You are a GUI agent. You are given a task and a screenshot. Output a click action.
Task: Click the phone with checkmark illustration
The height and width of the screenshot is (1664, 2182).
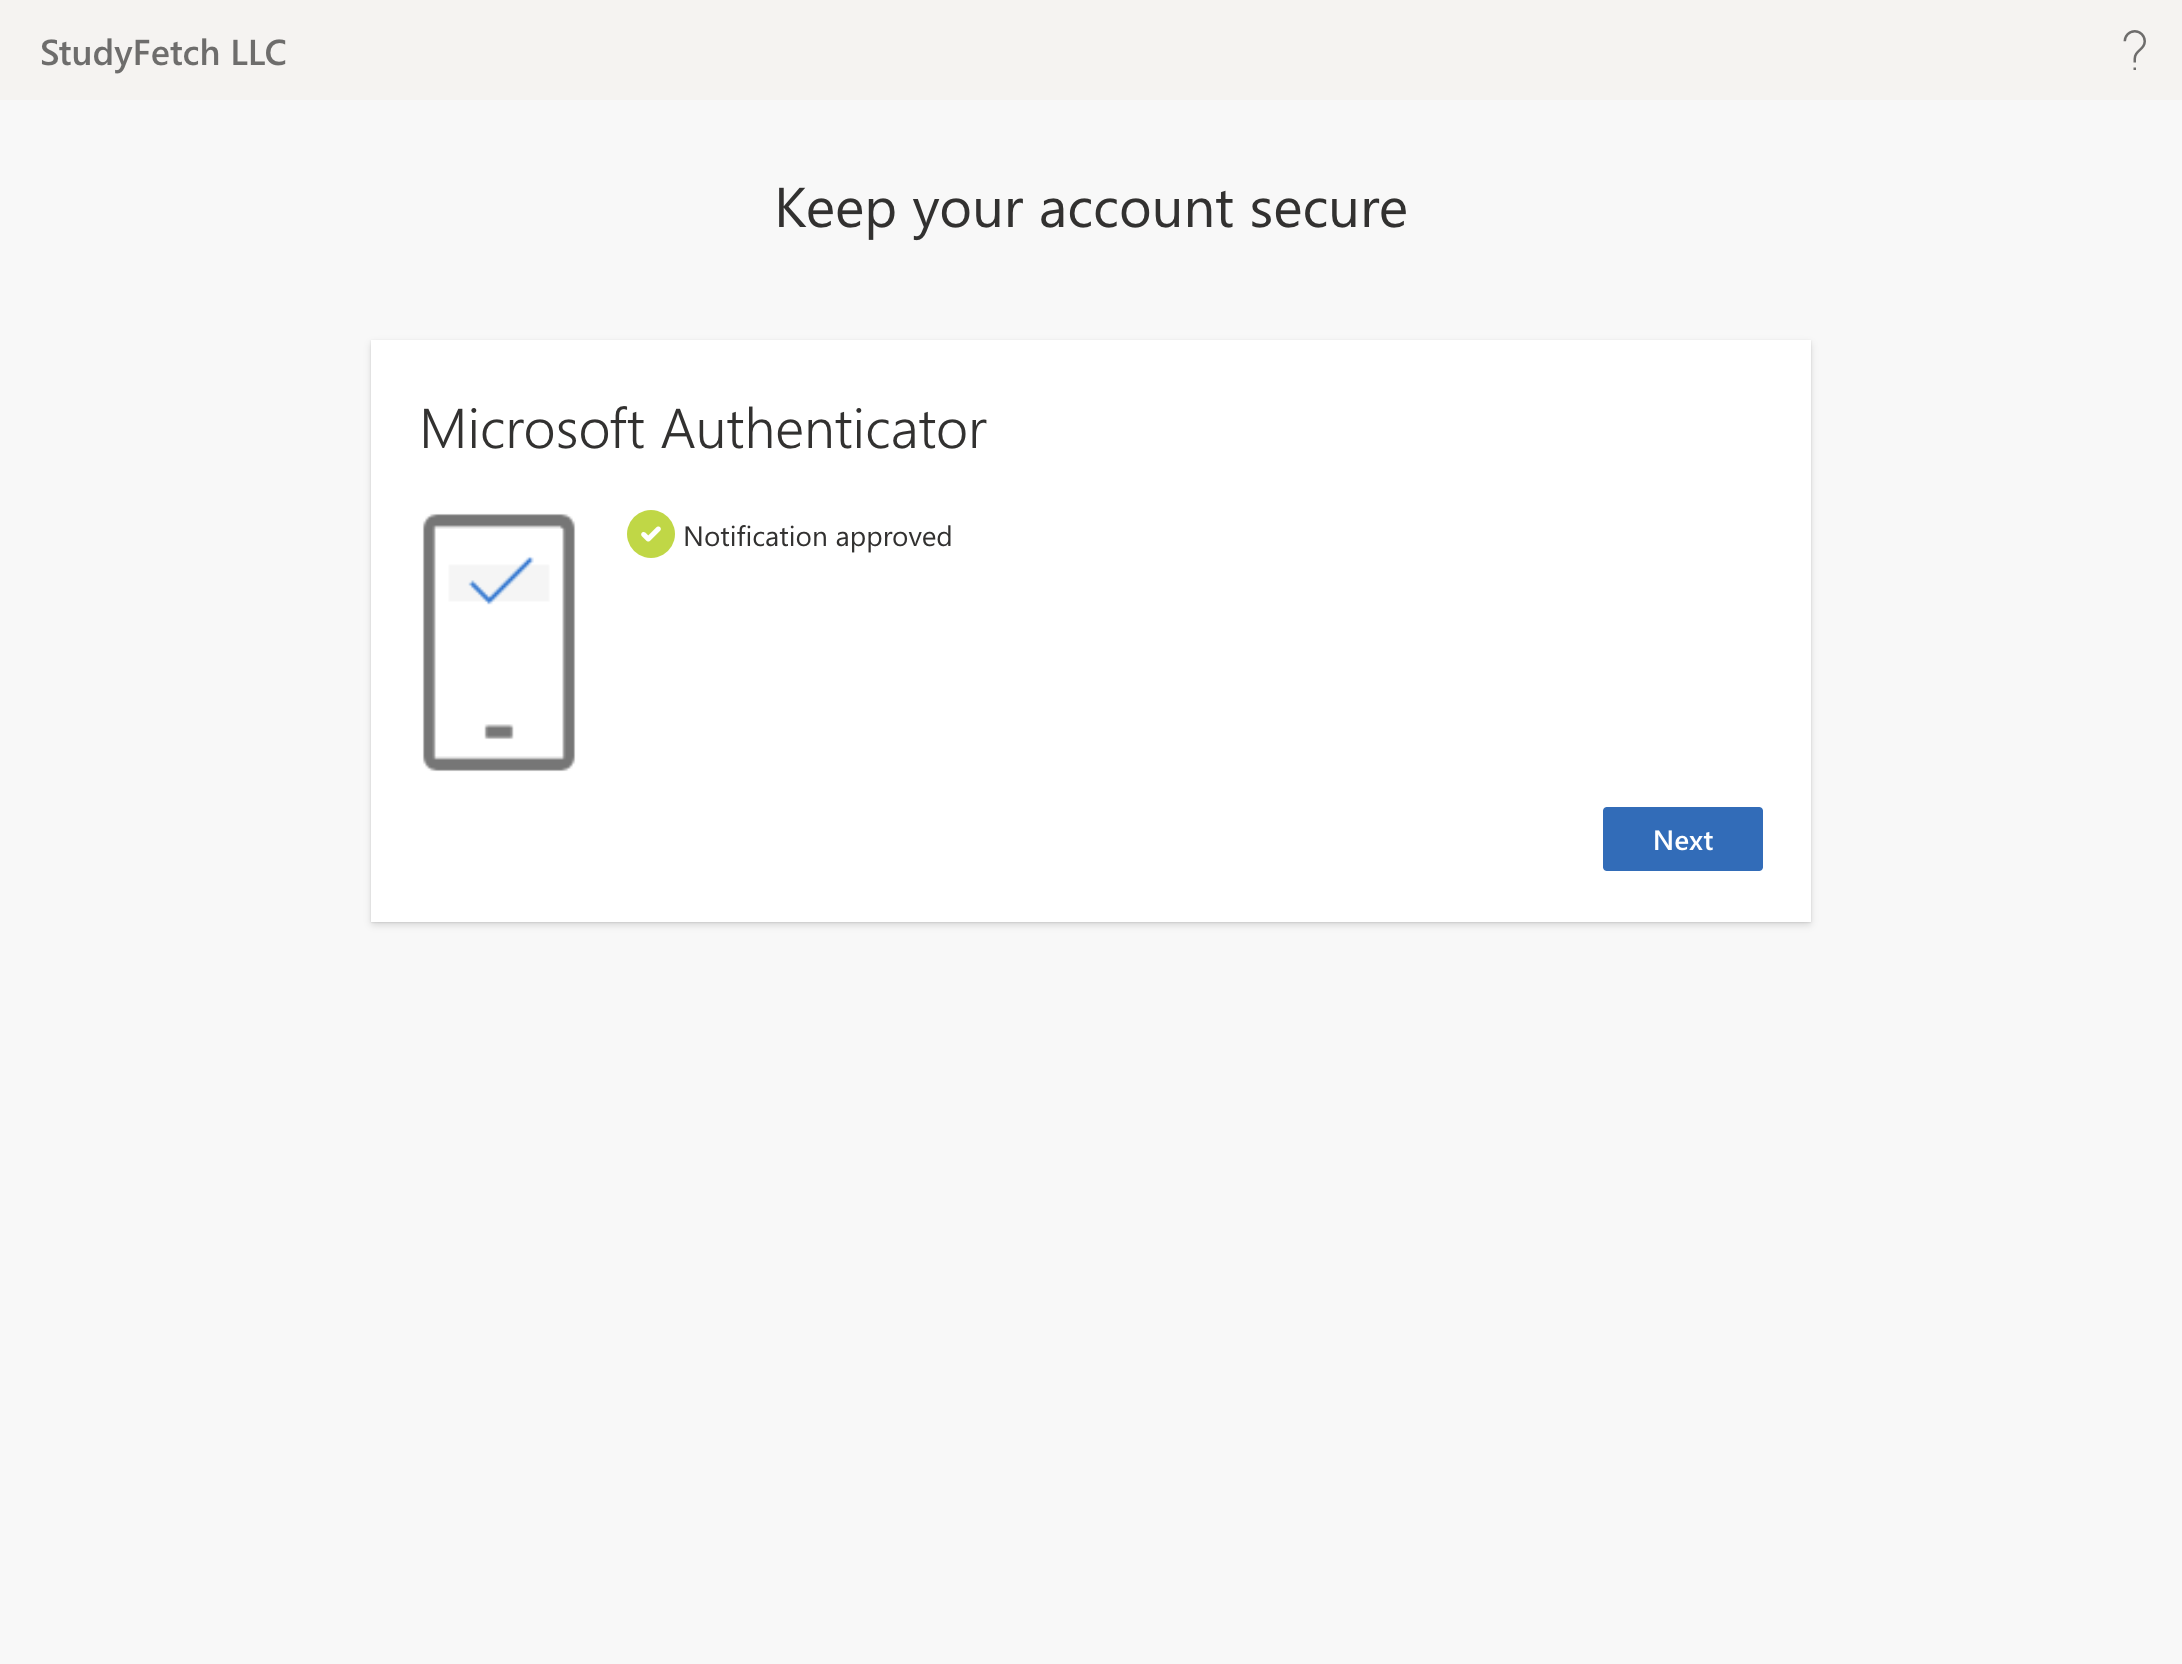(x=499, y=642)
